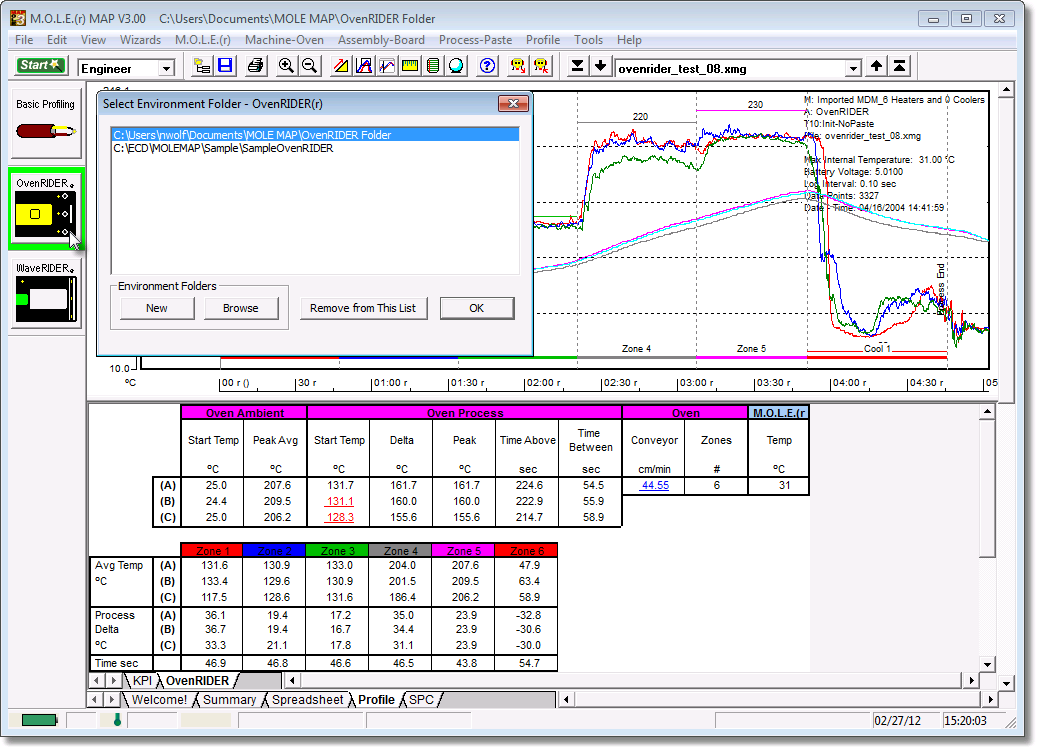
Task: Click the blue Zone 2 header cell
Action: (274, 551)
